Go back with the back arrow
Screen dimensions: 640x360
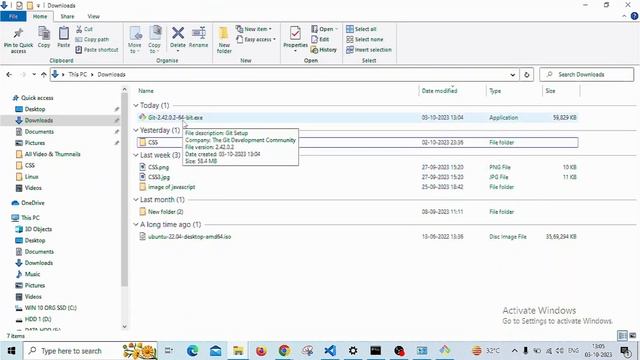(9, 74)
